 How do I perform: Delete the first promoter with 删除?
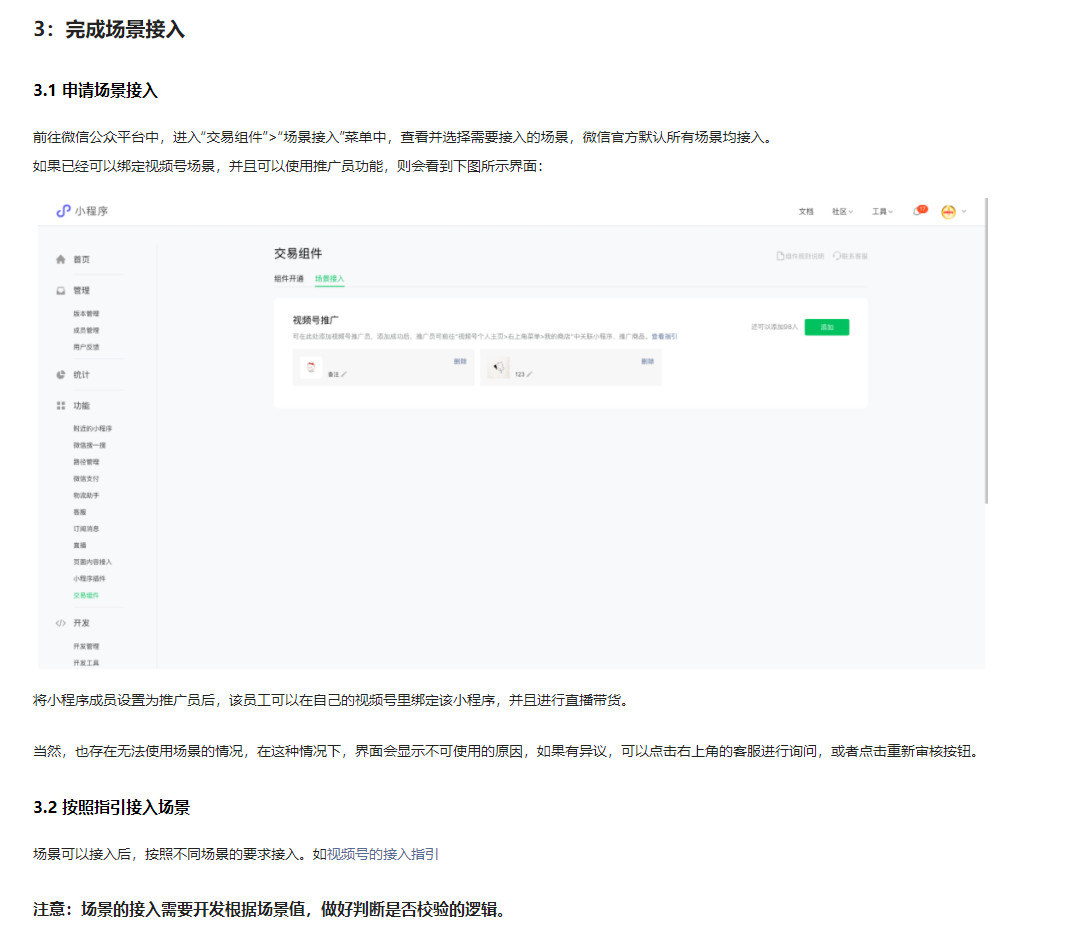(x=460, y=361)
